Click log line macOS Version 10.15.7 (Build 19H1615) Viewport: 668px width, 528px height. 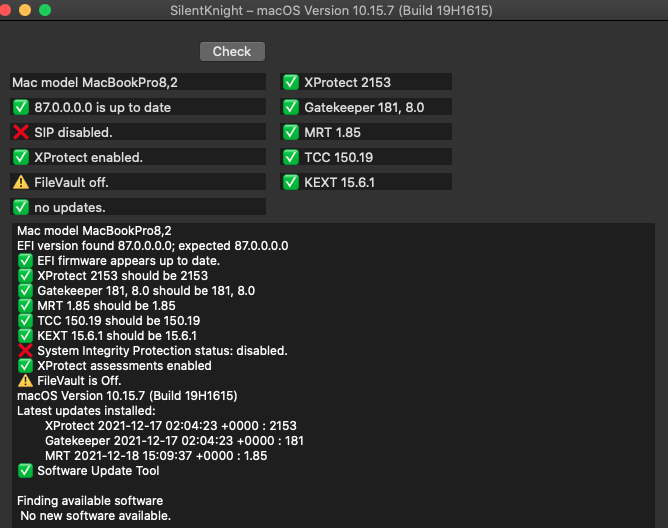[x=127, y=396]
